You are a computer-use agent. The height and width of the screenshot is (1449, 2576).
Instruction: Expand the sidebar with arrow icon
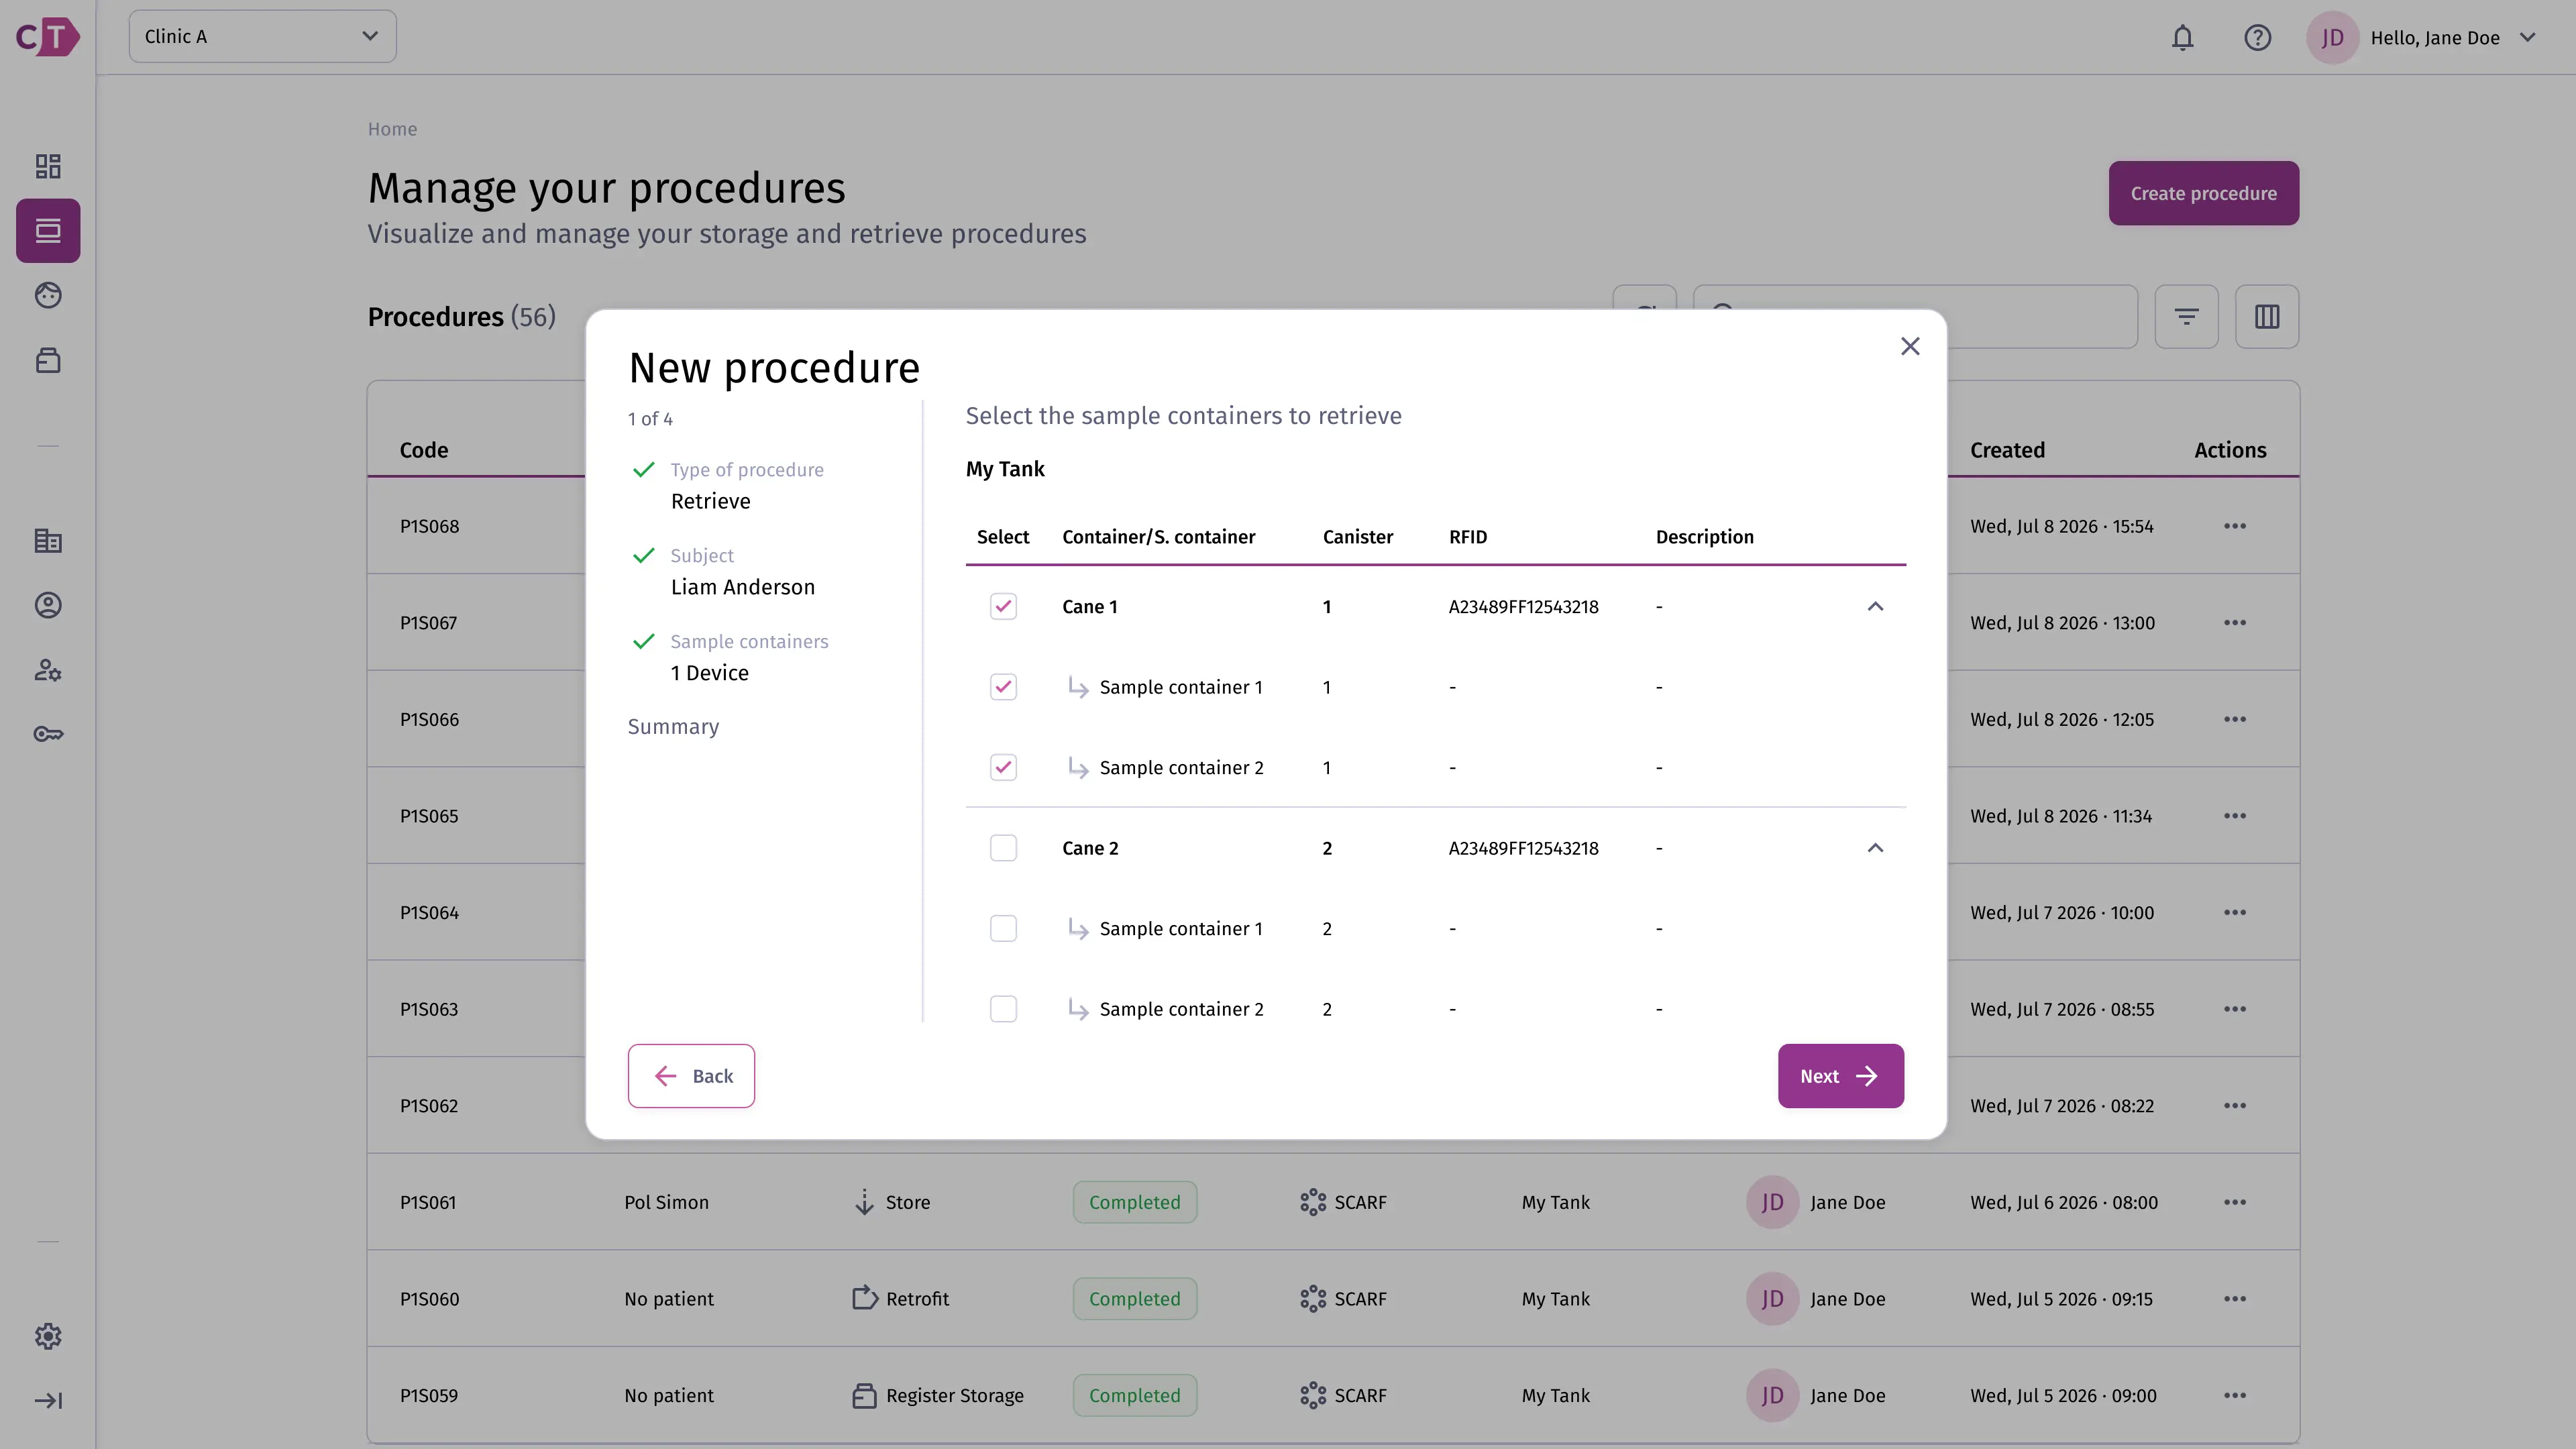click(x=48, y=1401)
